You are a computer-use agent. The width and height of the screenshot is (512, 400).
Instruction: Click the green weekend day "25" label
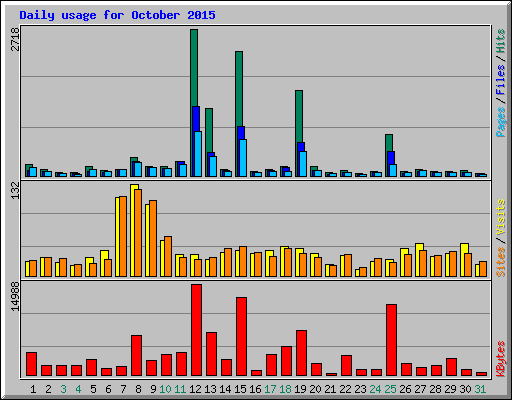[x=390, y=389]
